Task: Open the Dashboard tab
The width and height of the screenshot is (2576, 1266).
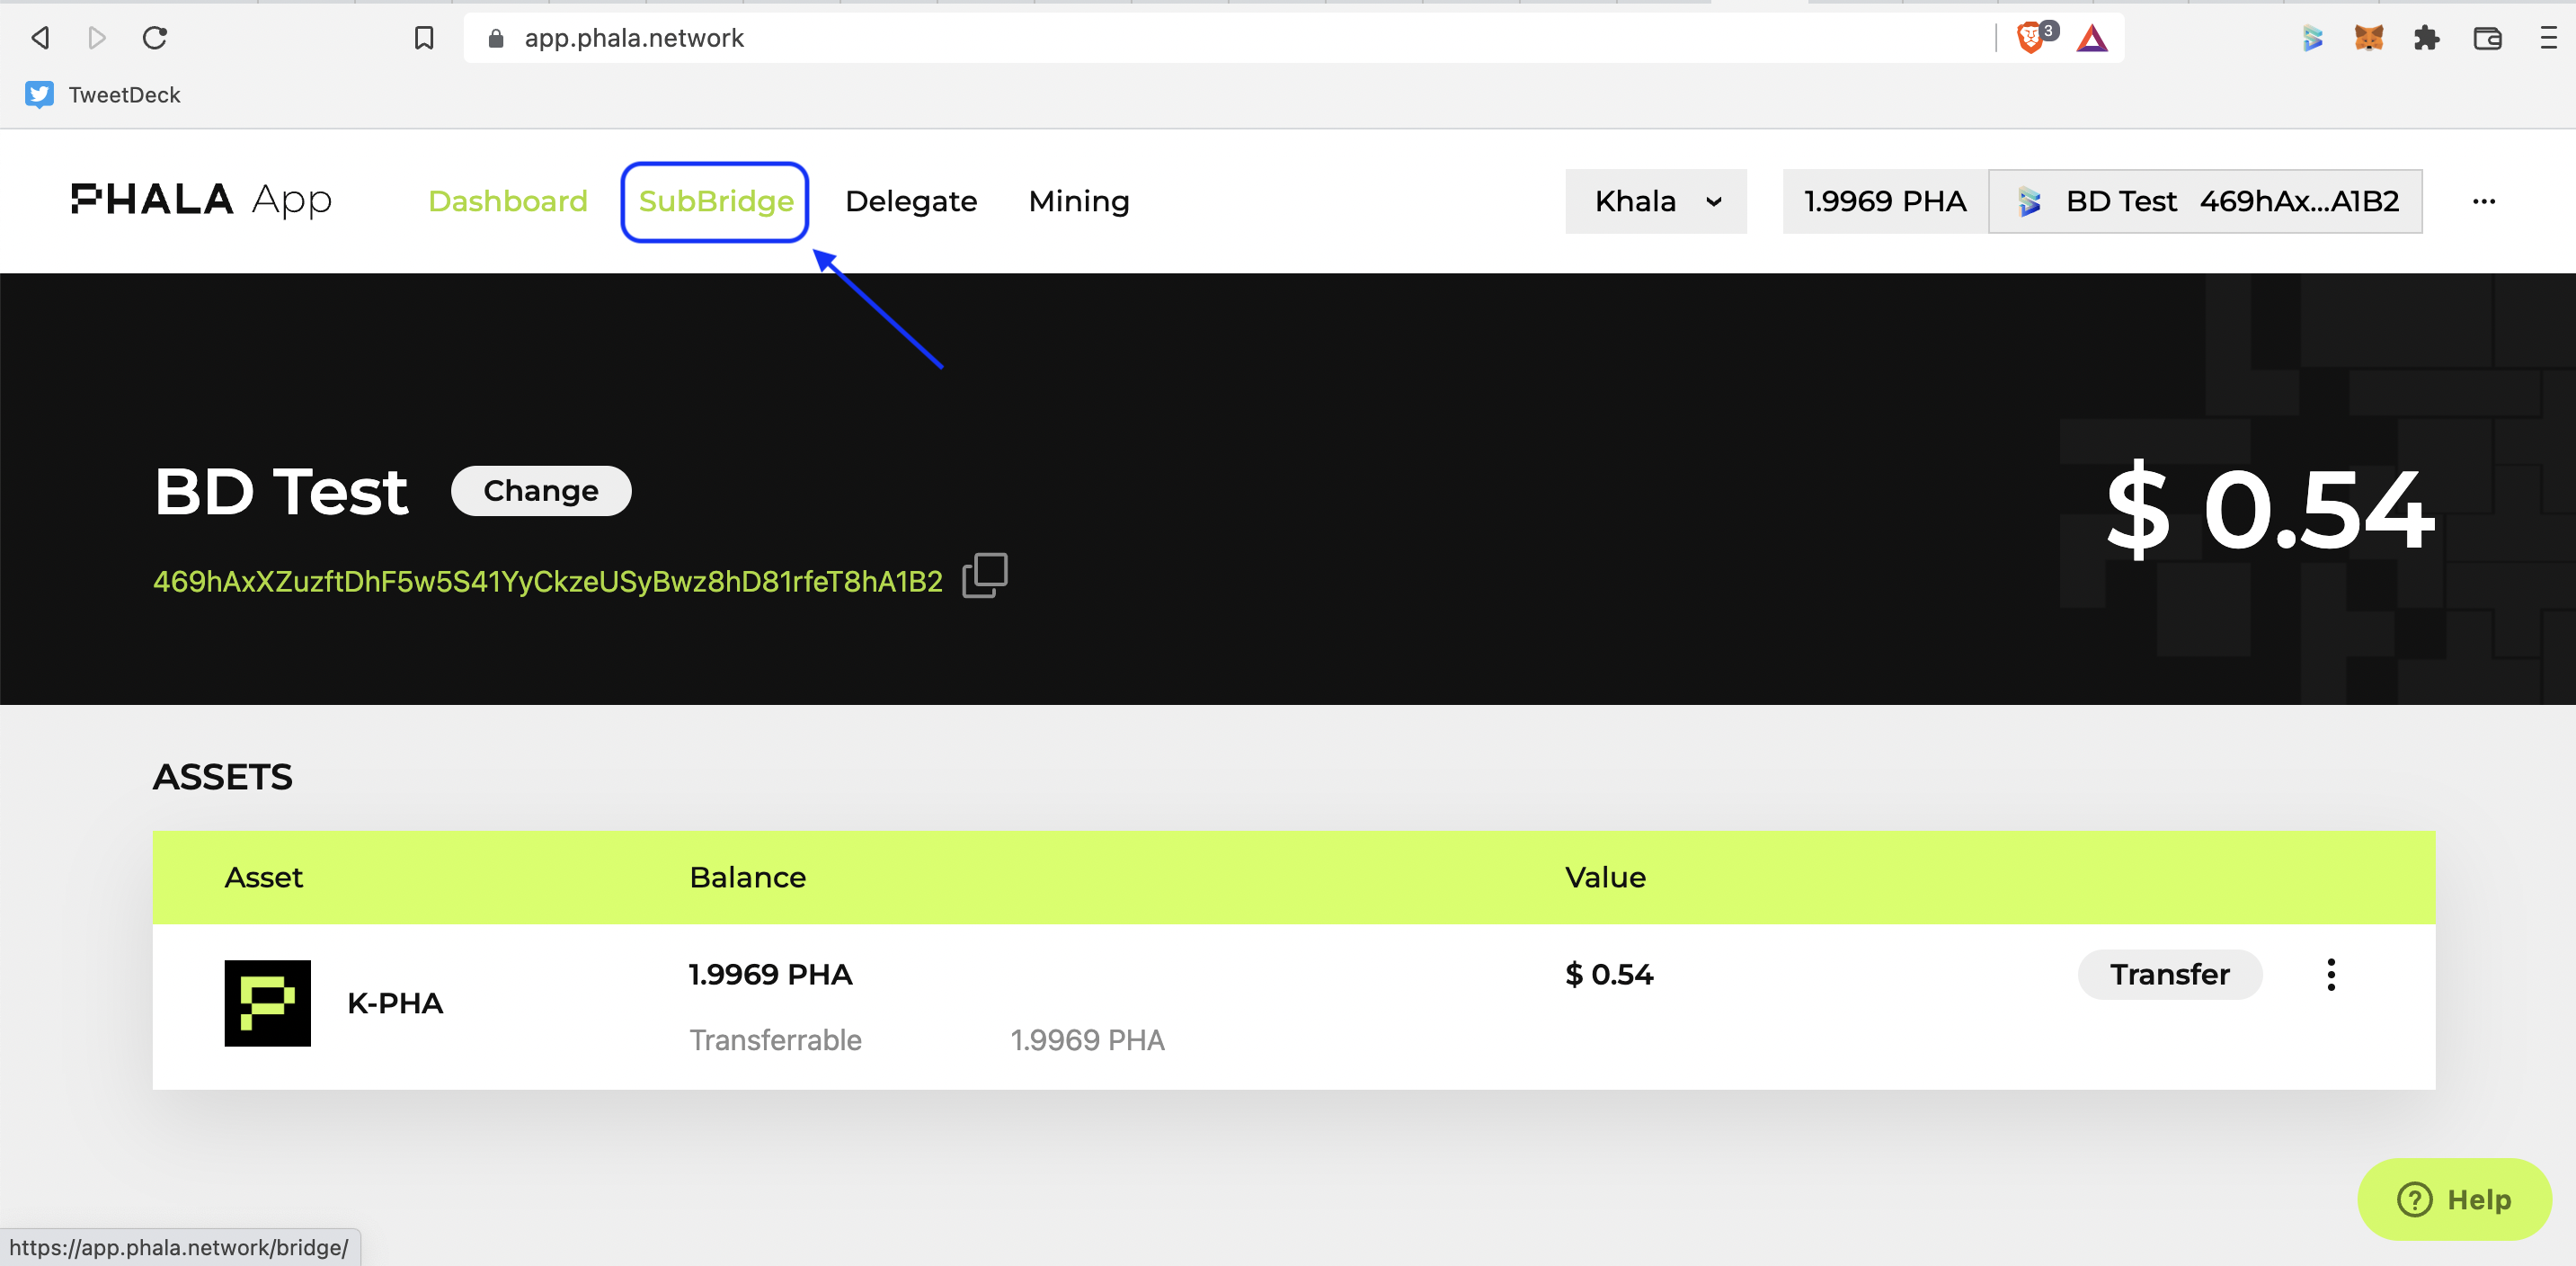Action: tap(508, 201)
